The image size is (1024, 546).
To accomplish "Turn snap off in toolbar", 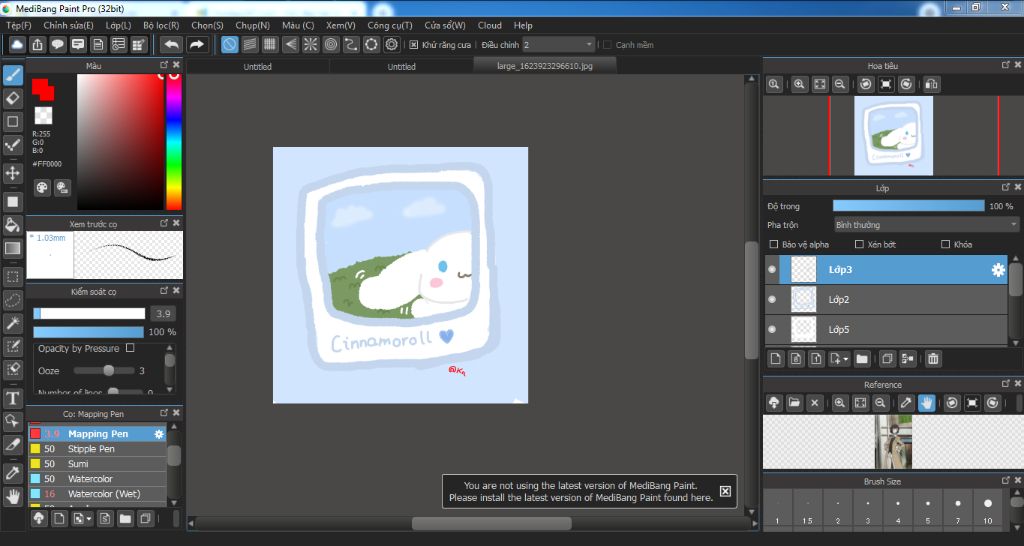I will pyautogui.click(x=229, y=44).
